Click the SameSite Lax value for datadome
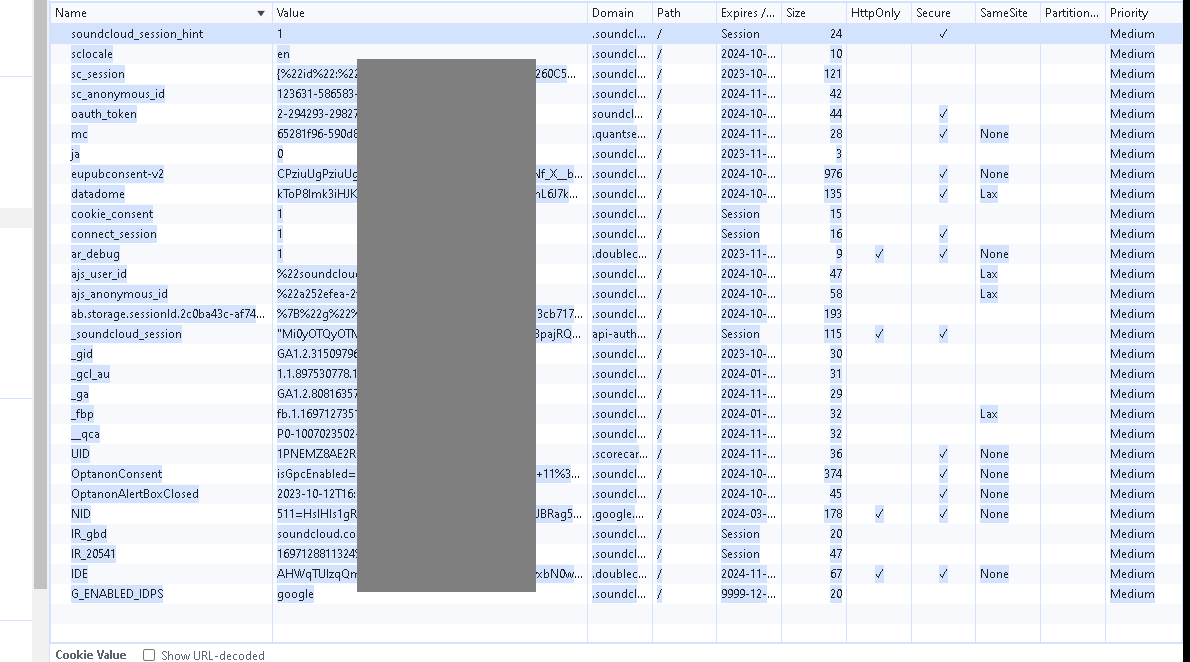The height and width of the screenshot is (662, 1190). (988, 194)
